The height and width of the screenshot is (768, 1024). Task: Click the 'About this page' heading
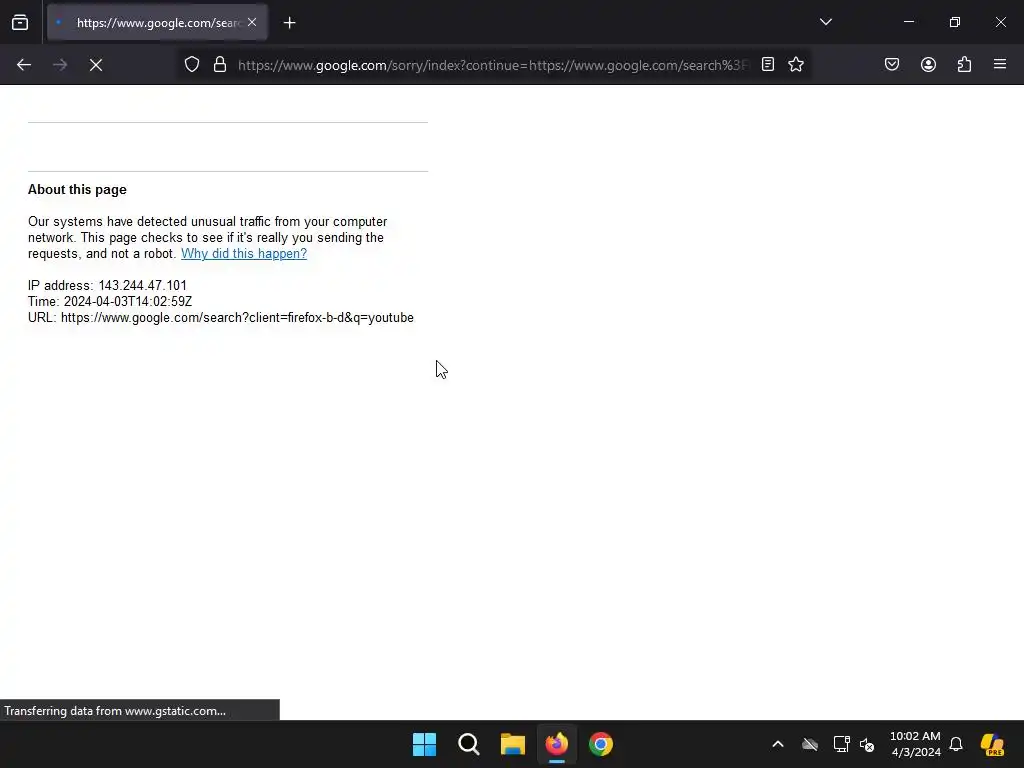click(77, 189)
